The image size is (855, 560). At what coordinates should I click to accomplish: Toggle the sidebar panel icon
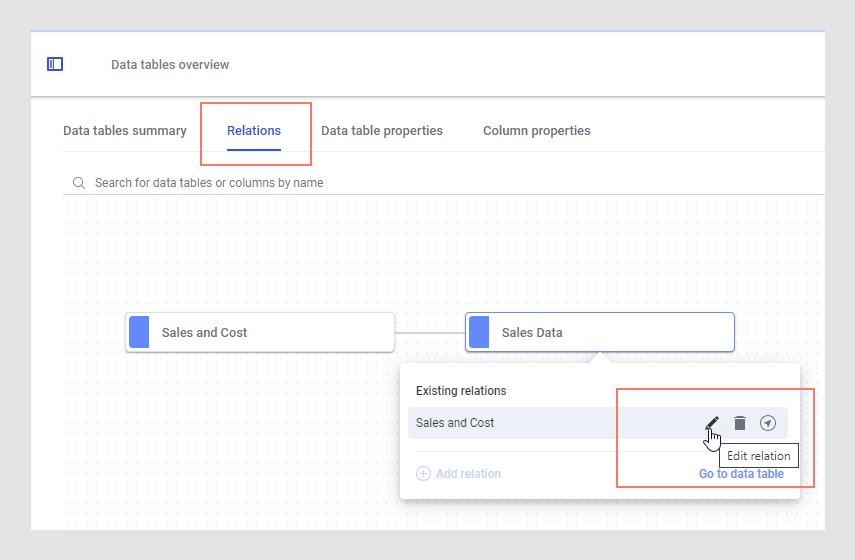click(x=55, y=64)
